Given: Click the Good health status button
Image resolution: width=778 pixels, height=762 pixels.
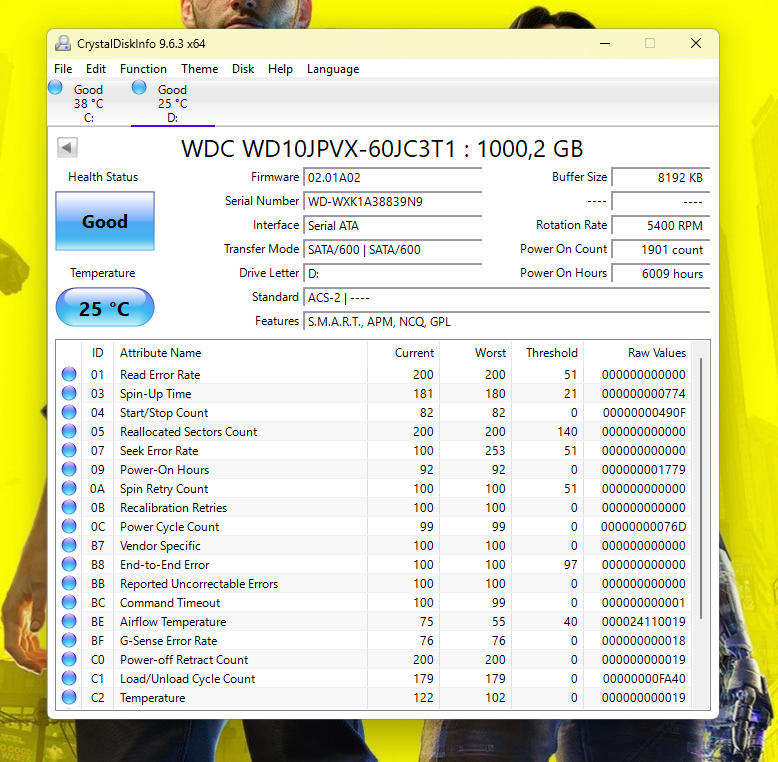Looking at the screenshot, I should 105,221.
